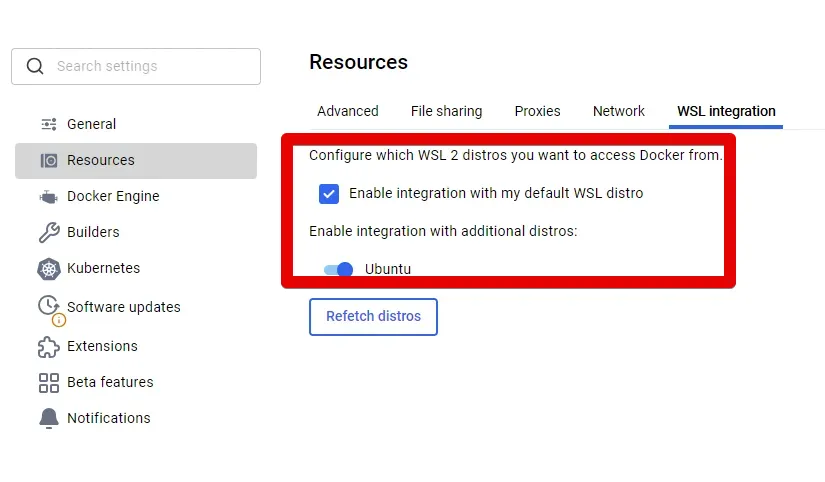Select Resources in the sidebar
Viewport: 825px width, 482px height.
coord(136,160)
